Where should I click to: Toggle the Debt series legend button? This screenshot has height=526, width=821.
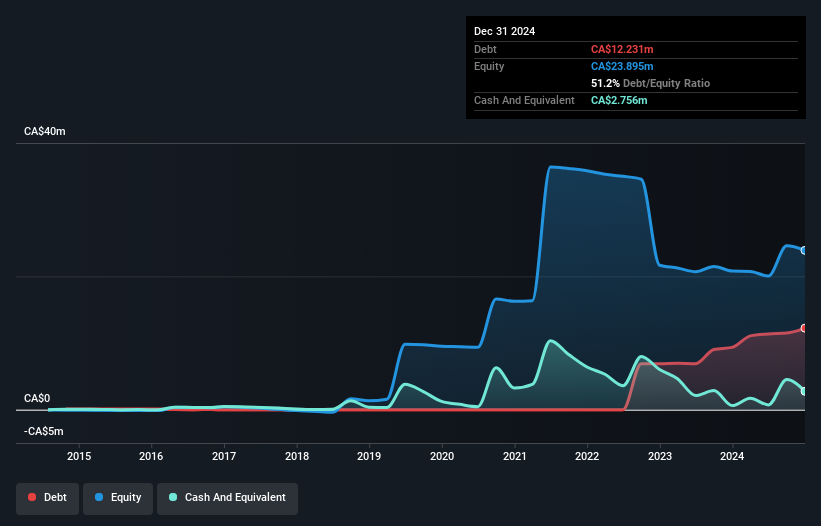coord(48,498)
